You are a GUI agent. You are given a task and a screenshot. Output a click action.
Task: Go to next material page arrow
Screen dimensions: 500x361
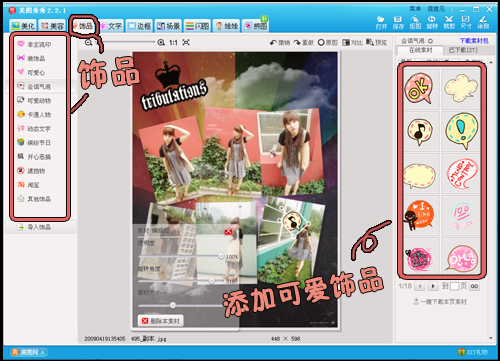click(x=433, y=286)
